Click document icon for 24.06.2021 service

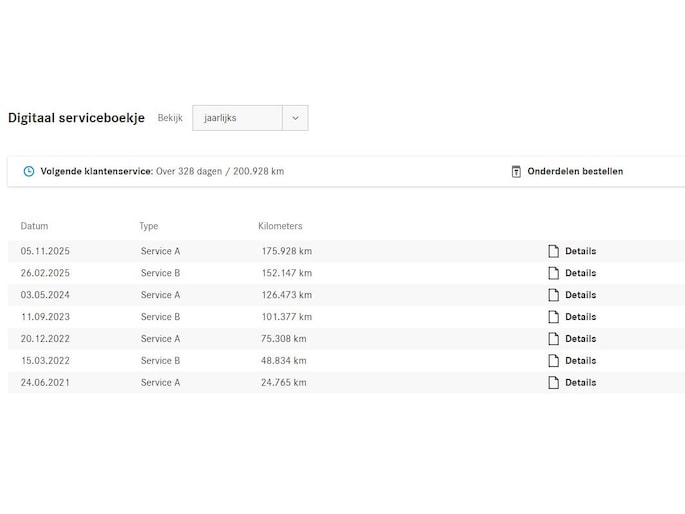553,383
